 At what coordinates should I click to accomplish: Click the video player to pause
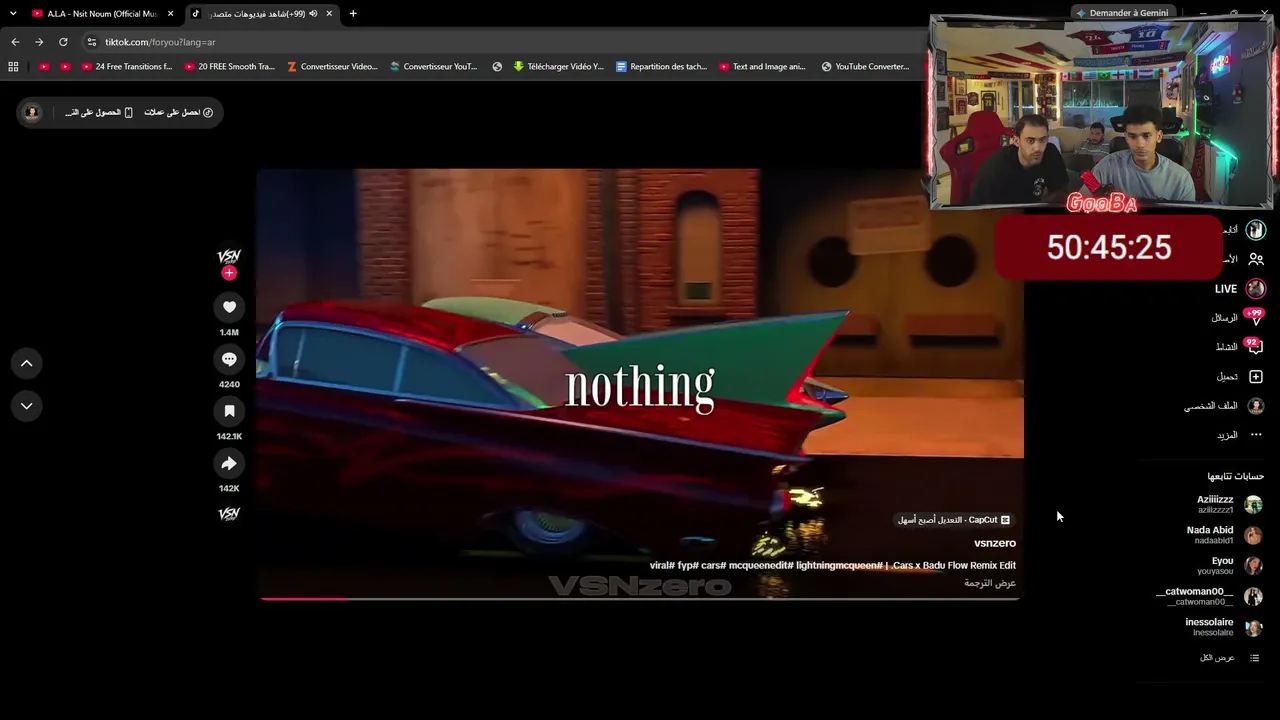click(640, 385)
